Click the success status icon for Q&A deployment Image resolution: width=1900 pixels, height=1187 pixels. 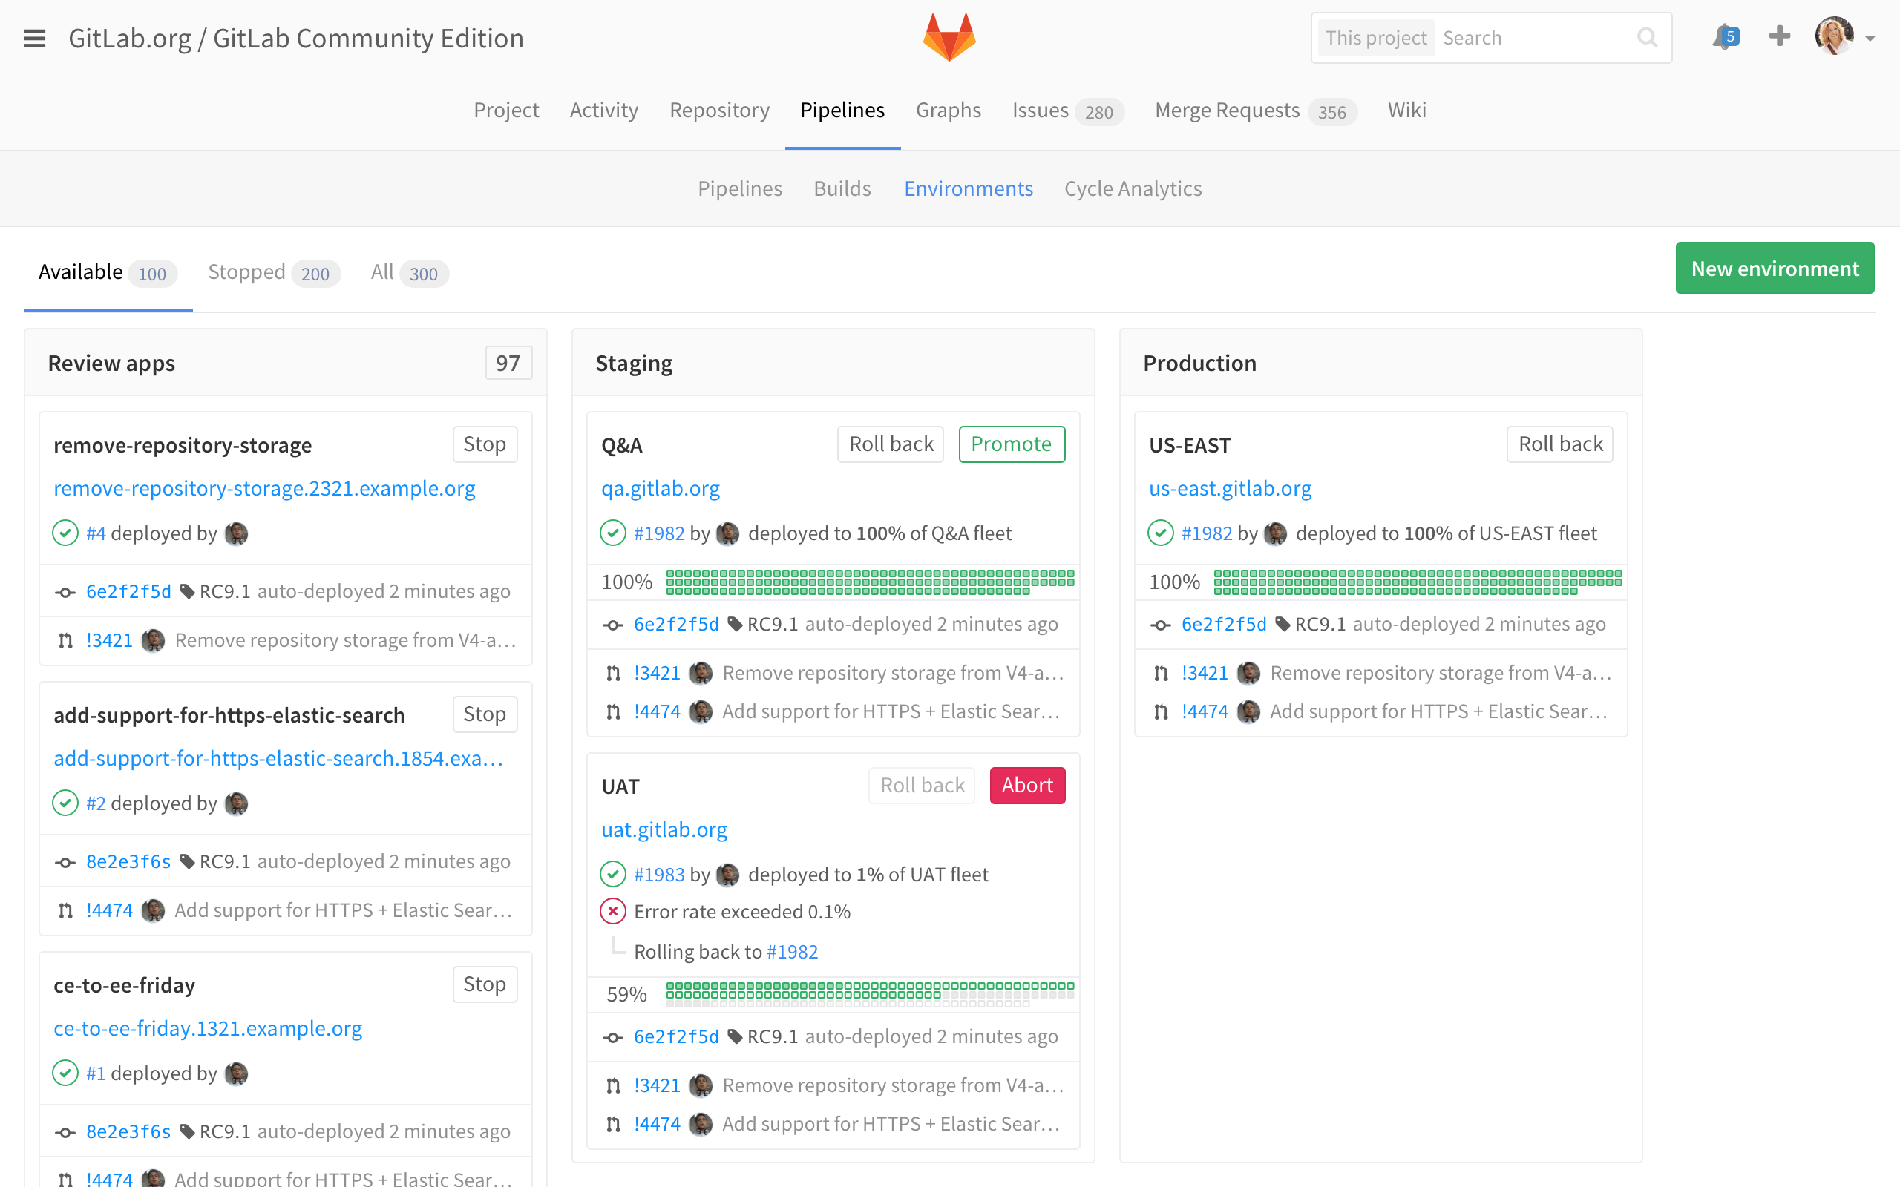pos(613,534)
